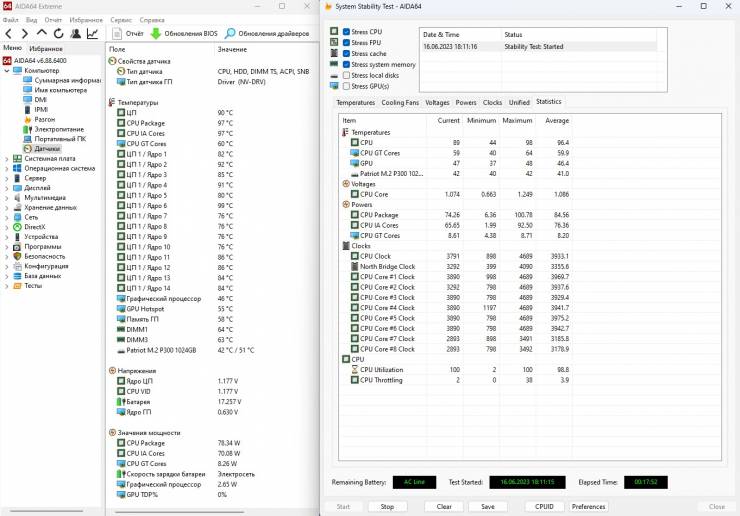Click the CPU chip icon beside Stress CPU

[x=334, y=31]
